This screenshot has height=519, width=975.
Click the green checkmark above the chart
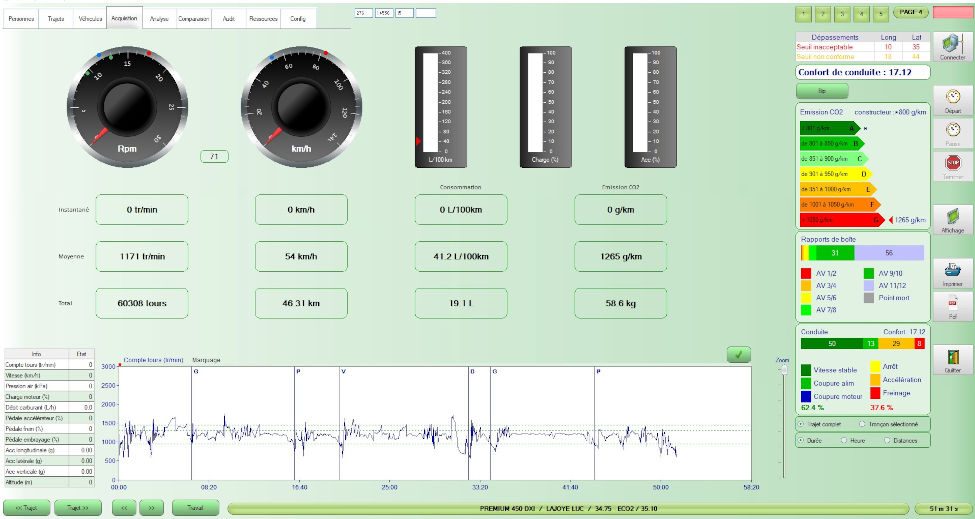pos(738,353)
